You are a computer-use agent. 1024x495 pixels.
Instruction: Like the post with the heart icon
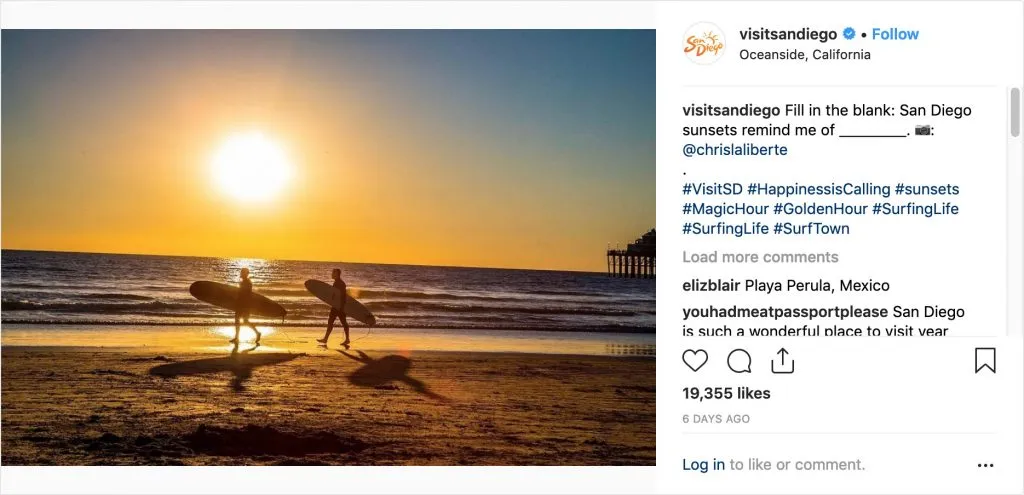click(695, 361)
